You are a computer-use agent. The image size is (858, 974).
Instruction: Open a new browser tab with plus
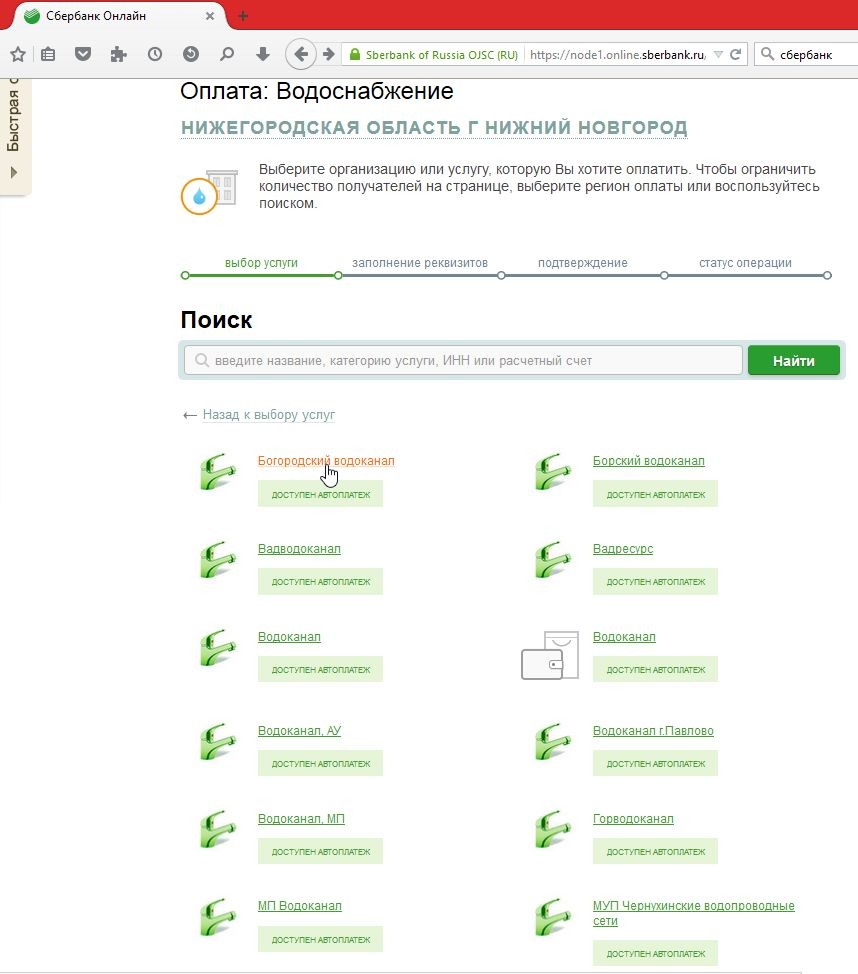click(x=243, y=16)
